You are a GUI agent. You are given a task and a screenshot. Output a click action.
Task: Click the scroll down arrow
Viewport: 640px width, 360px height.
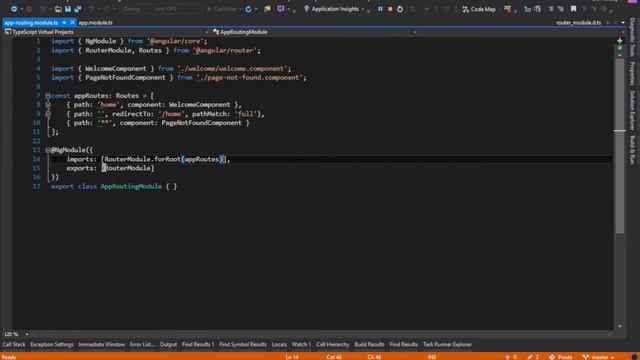[620, 326]
